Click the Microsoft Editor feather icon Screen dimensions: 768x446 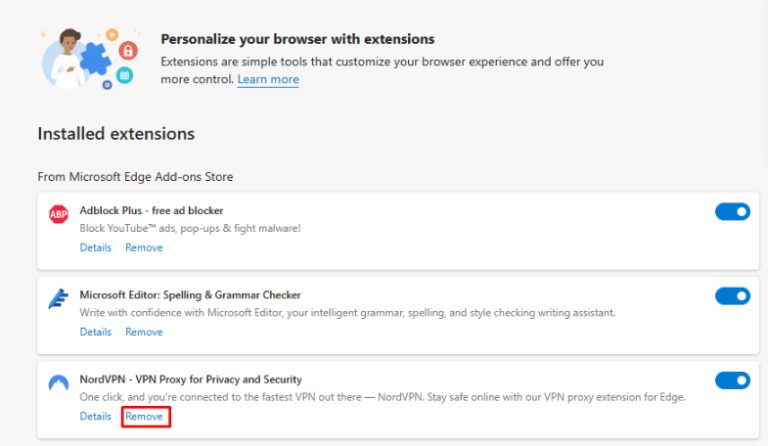[x=58, y=299]
